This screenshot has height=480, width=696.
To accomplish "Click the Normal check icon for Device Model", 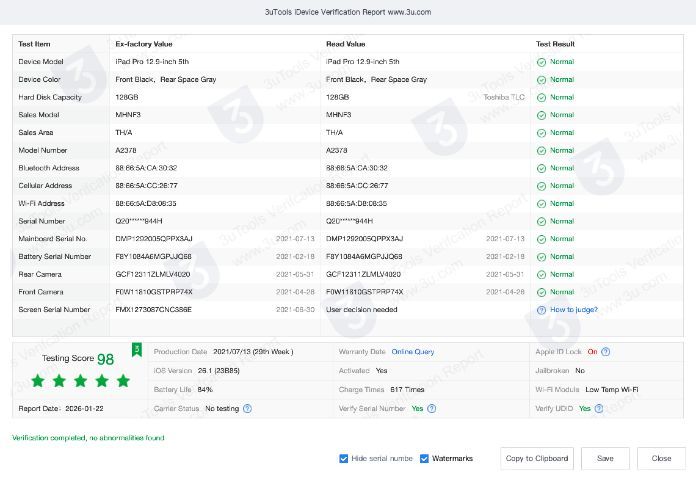I will click(541, 62).
